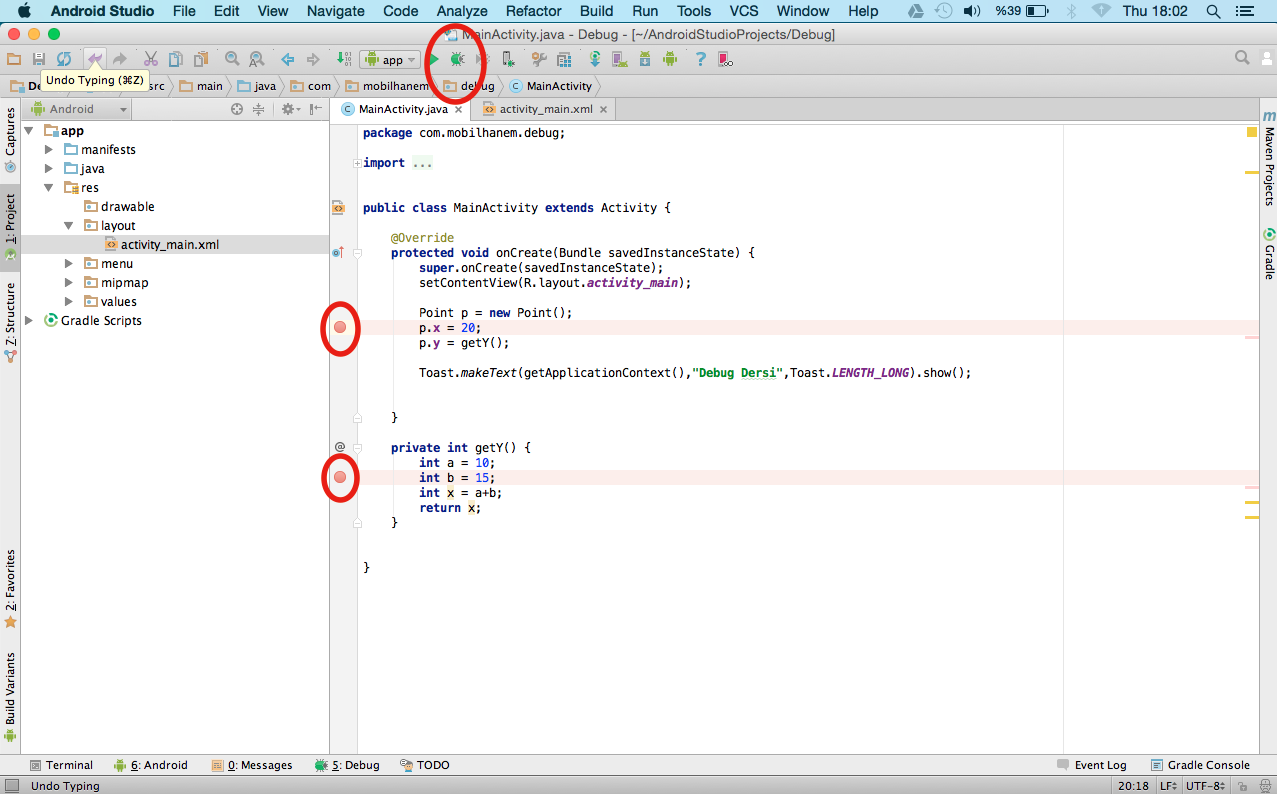The image size is (1277, 794).
Task: Open the macOS Apple menu
Action: coord(24,11)
